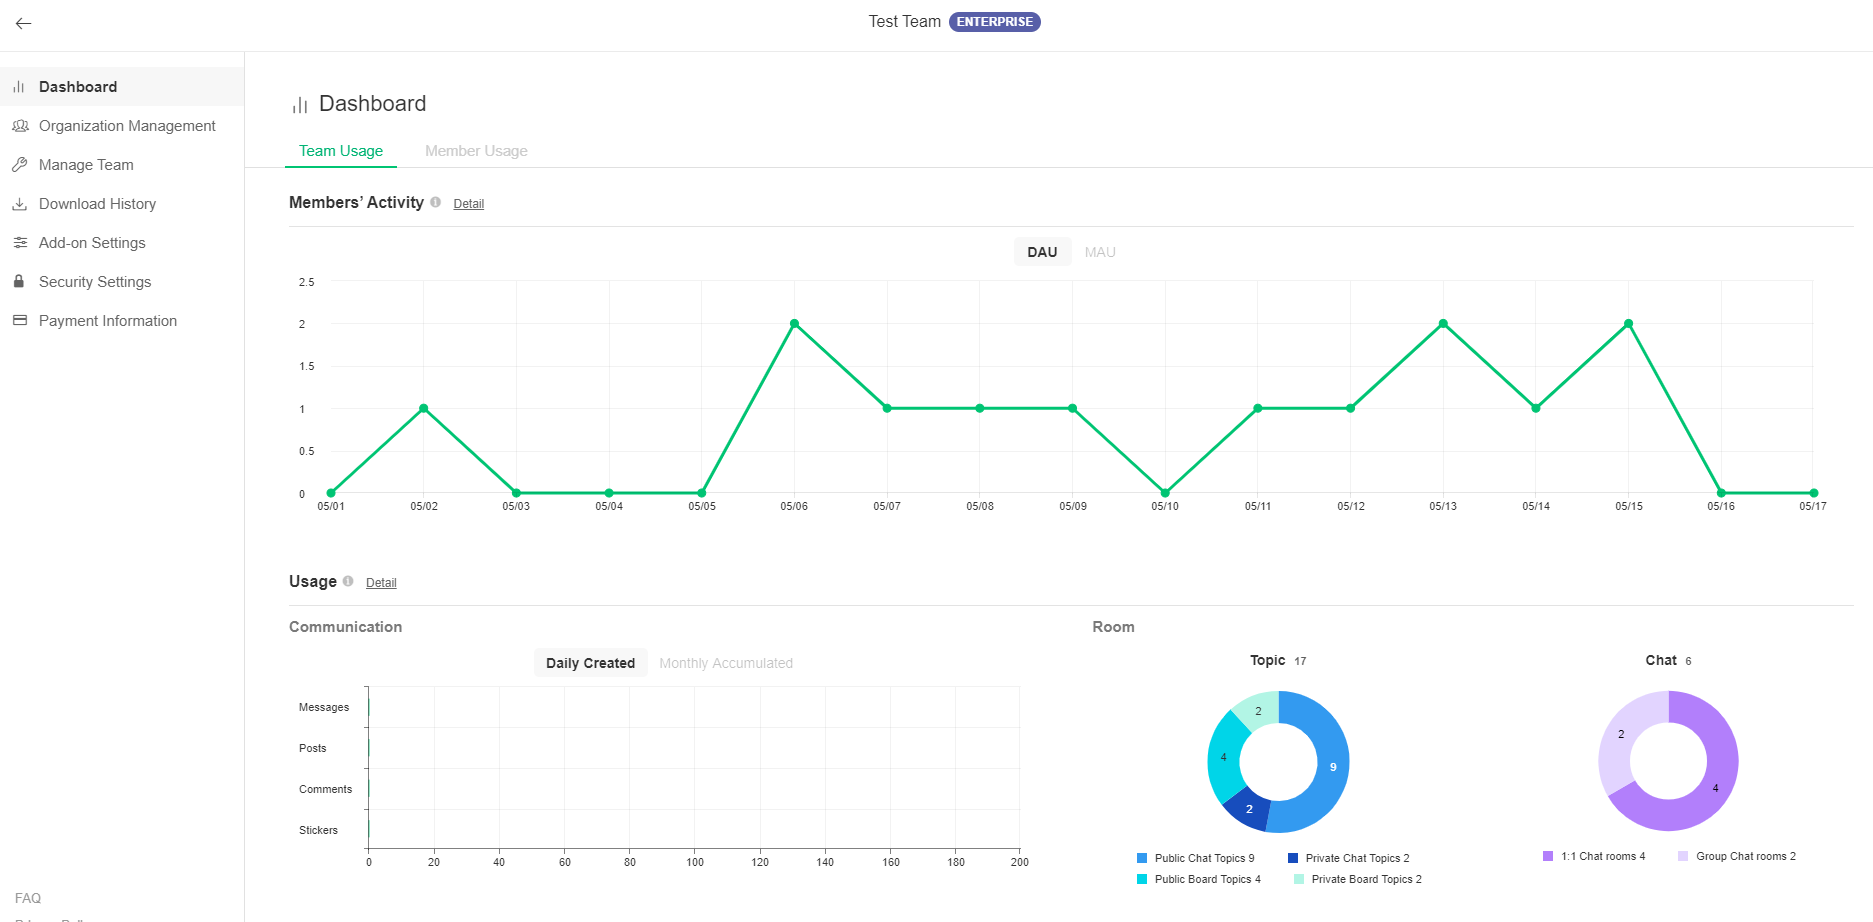Click the Test Team title
Screen dimensions: 1873x922
click(904, 22)
